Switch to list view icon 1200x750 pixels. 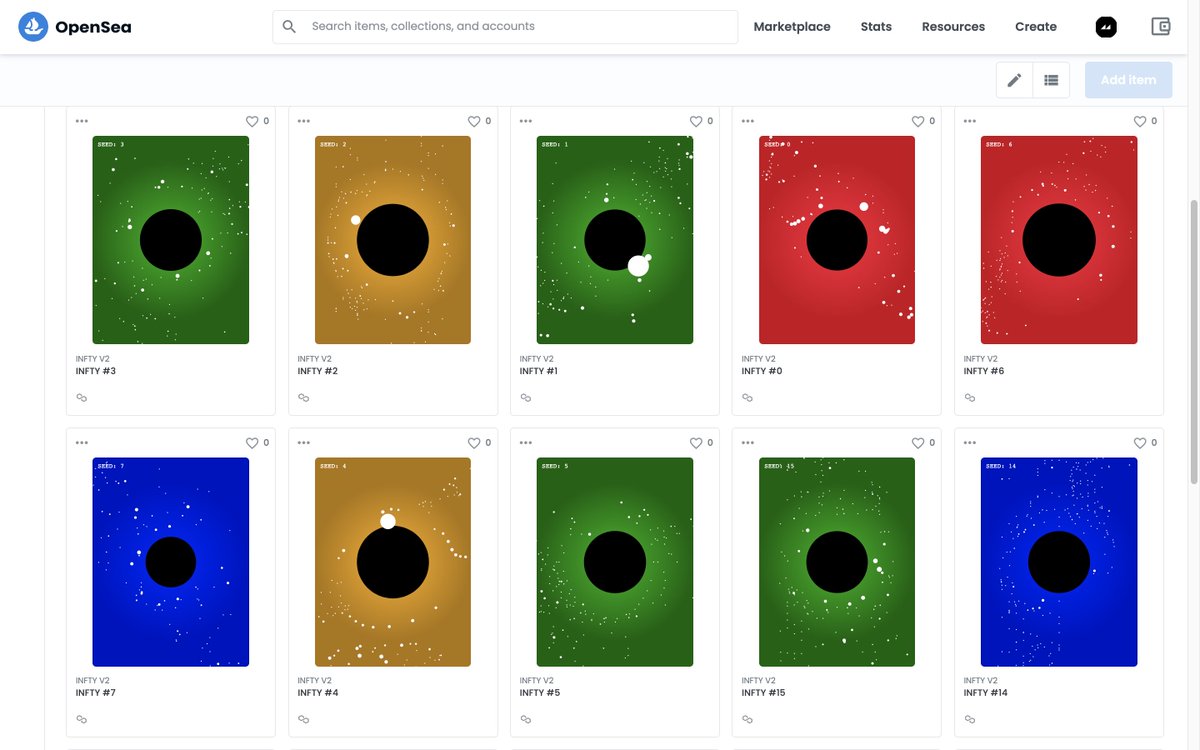point(1051,80)
